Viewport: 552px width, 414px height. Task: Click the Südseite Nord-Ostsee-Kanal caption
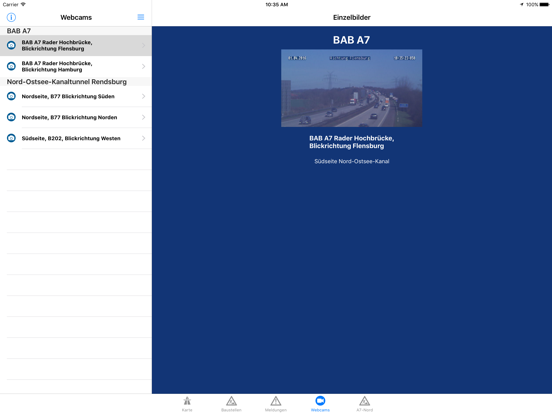click(x=352, y=161)
